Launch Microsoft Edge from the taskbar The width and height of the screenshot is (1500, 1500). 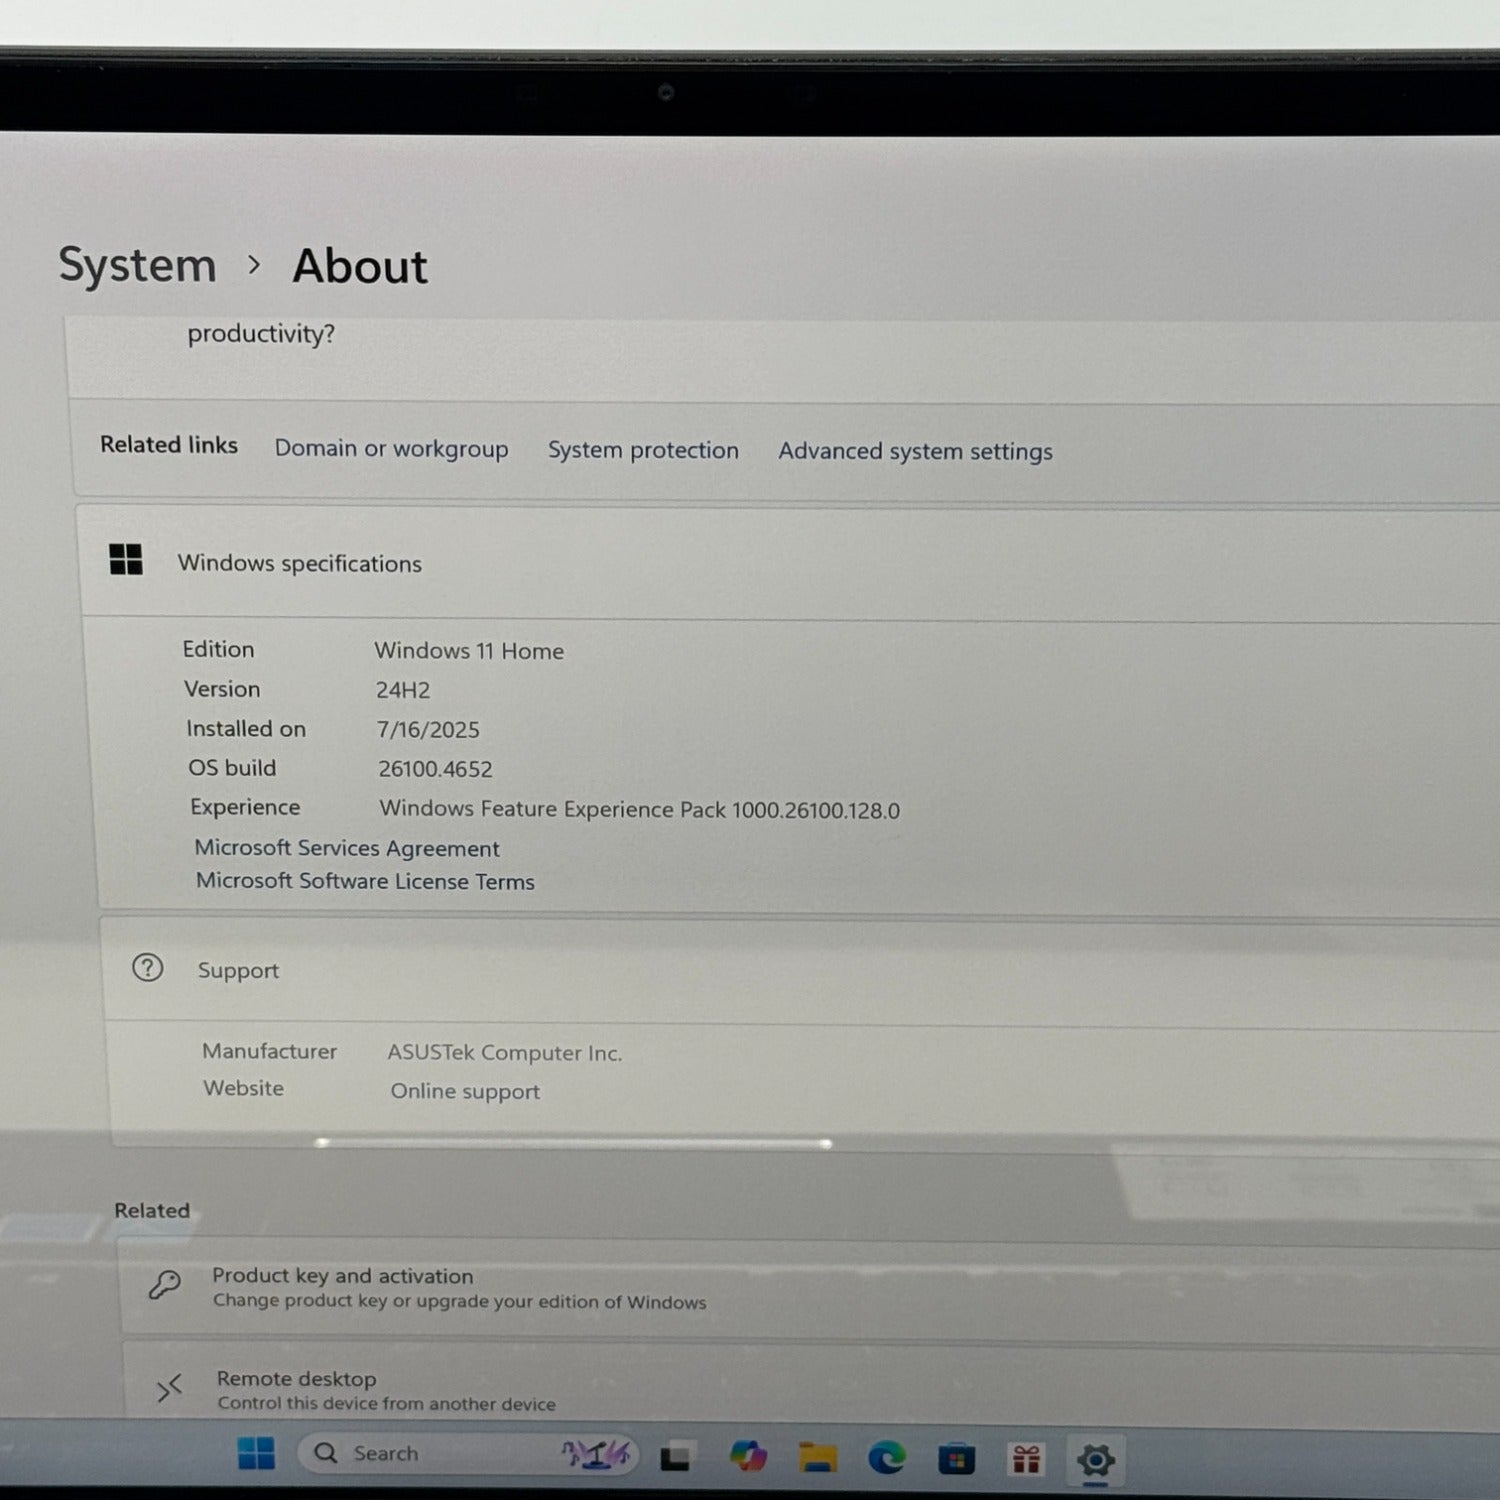(886, 1459)
